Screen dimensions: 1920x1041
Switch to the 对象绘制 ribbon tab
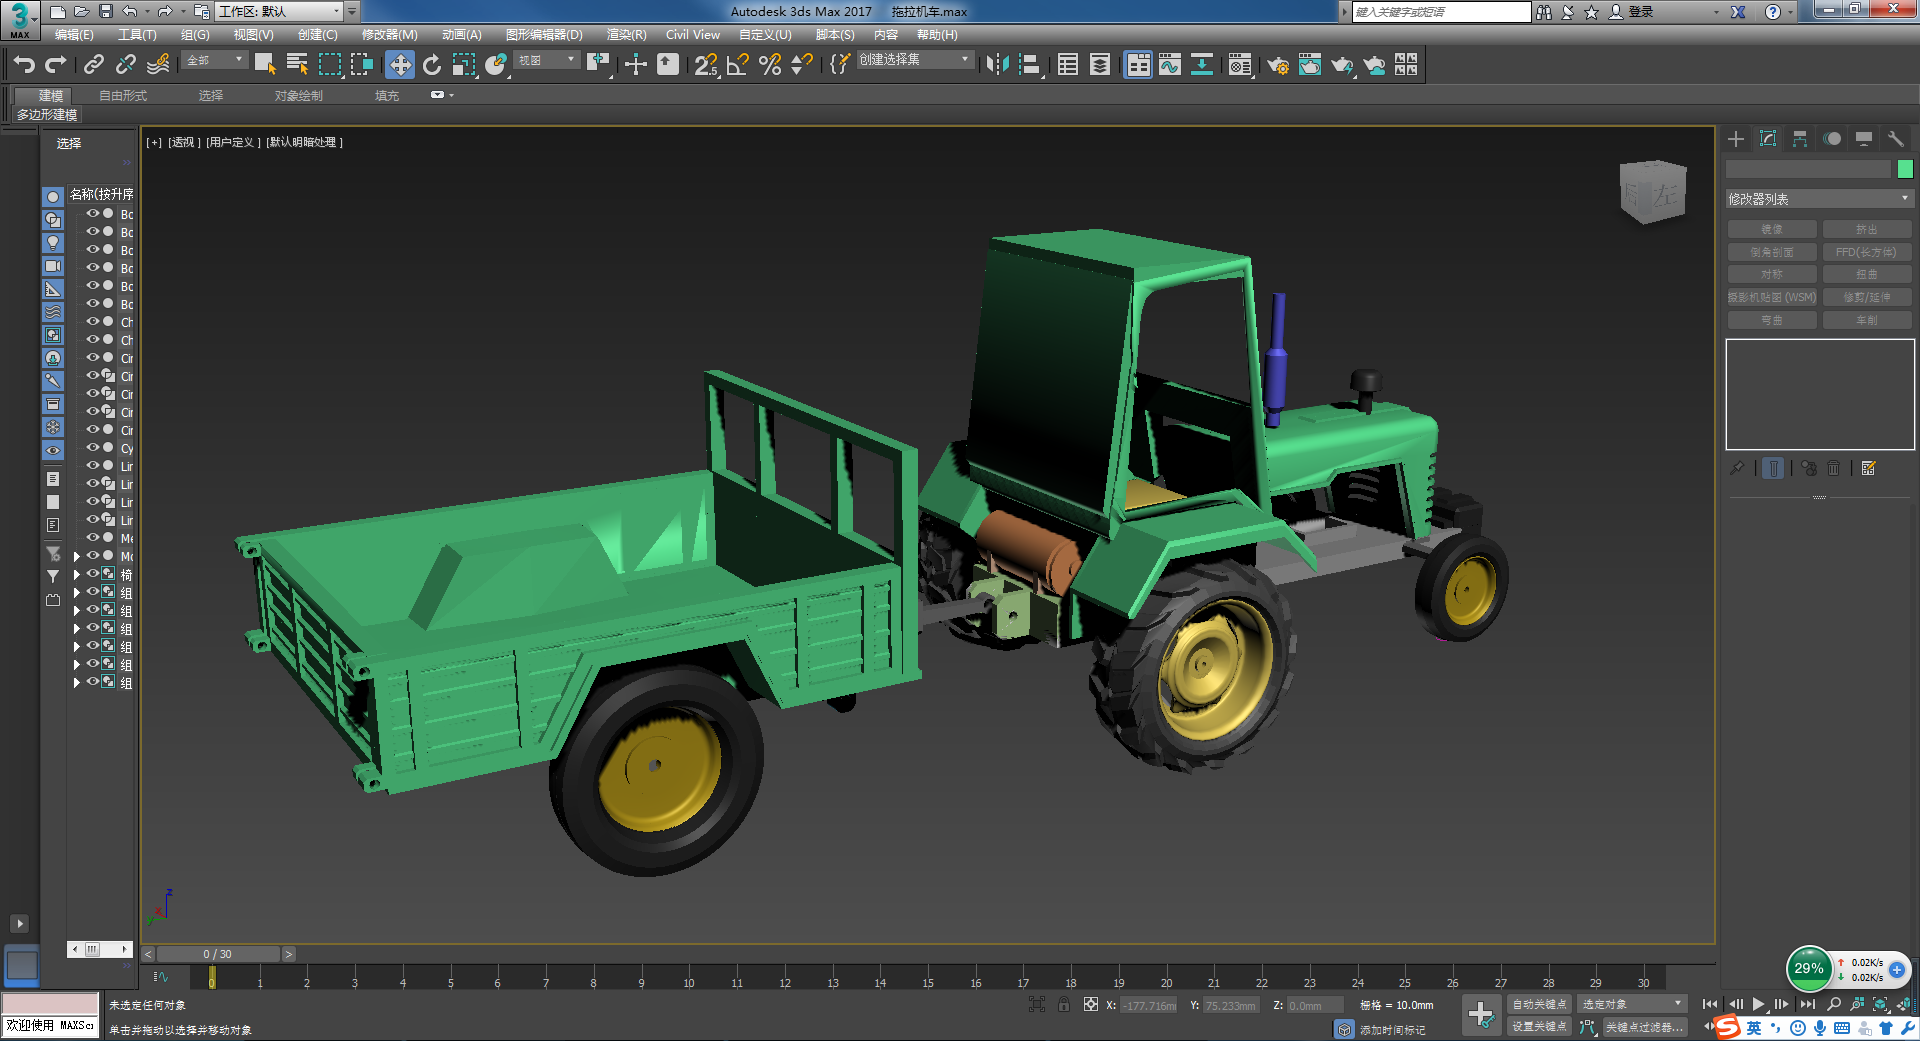tap(298, 96)
